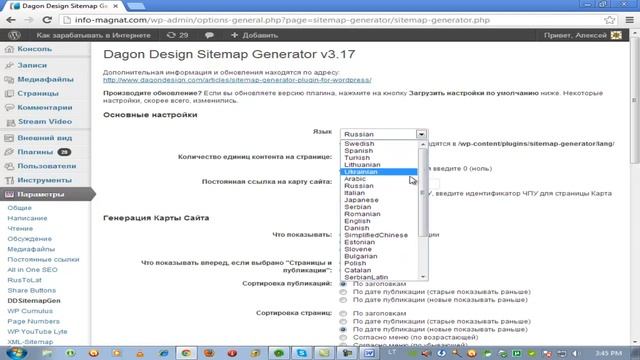The width and height of the screenshot is (640, 360).
Task: Close the Dagon Design Sitemap tab
Action: (116, 6)
